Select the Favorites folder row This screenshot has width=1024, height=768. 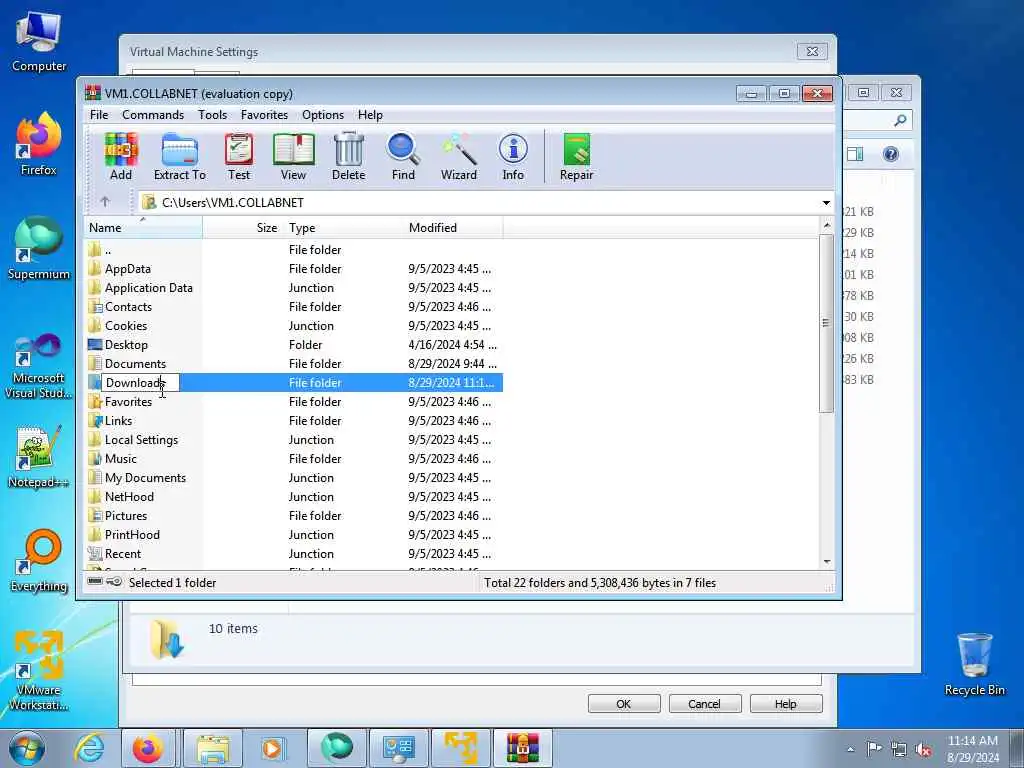(294, 402)
